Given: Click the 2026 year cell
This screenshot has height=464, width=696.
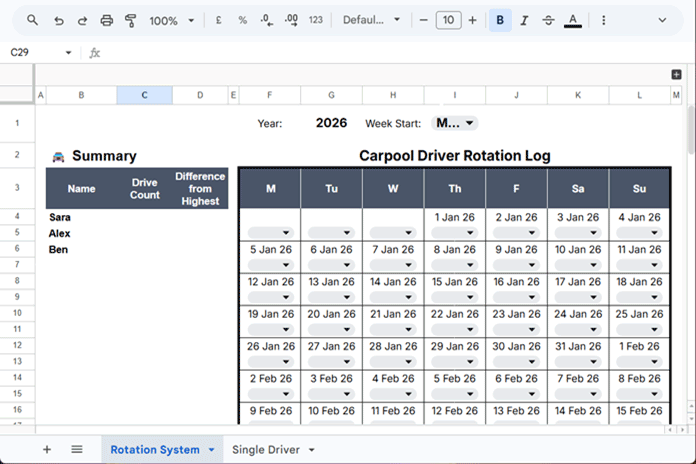Looking at the screenshot, I should click(331, 123).
